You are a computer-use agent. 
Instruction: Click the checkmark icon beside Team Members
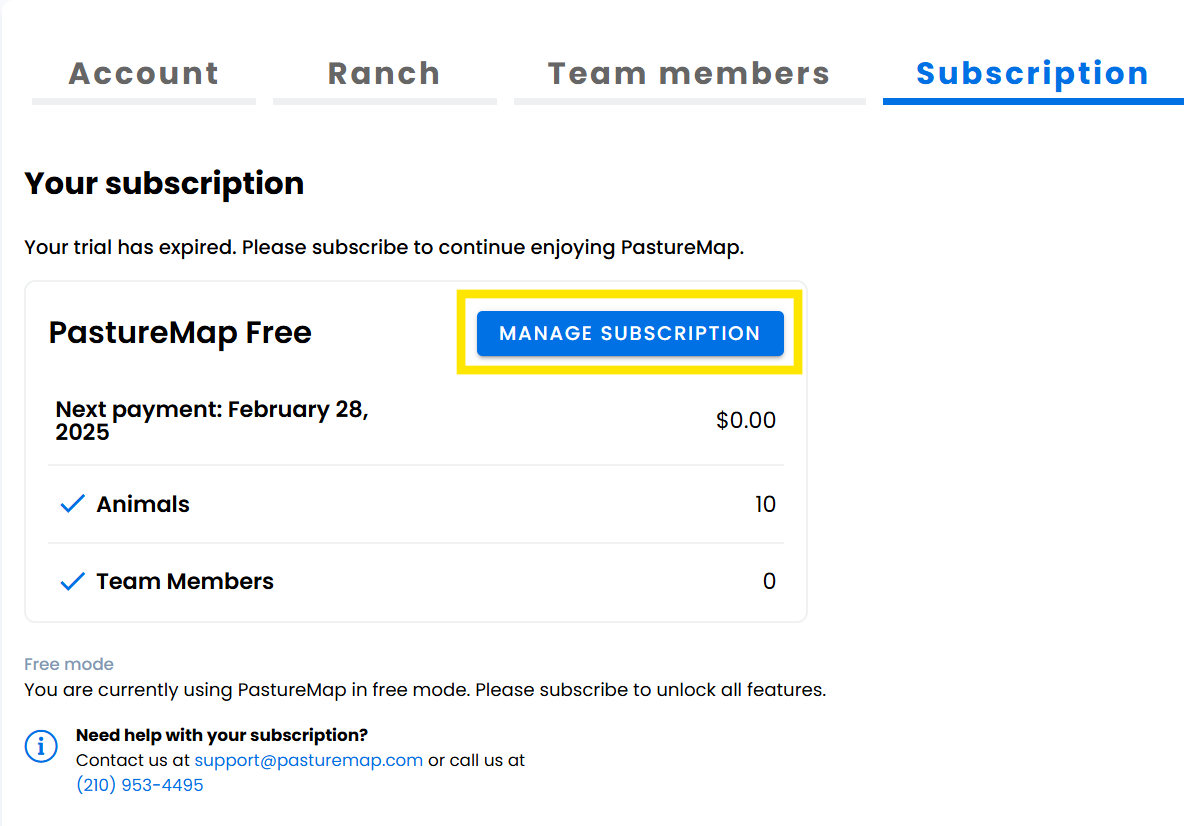click(x=73, y=581)
